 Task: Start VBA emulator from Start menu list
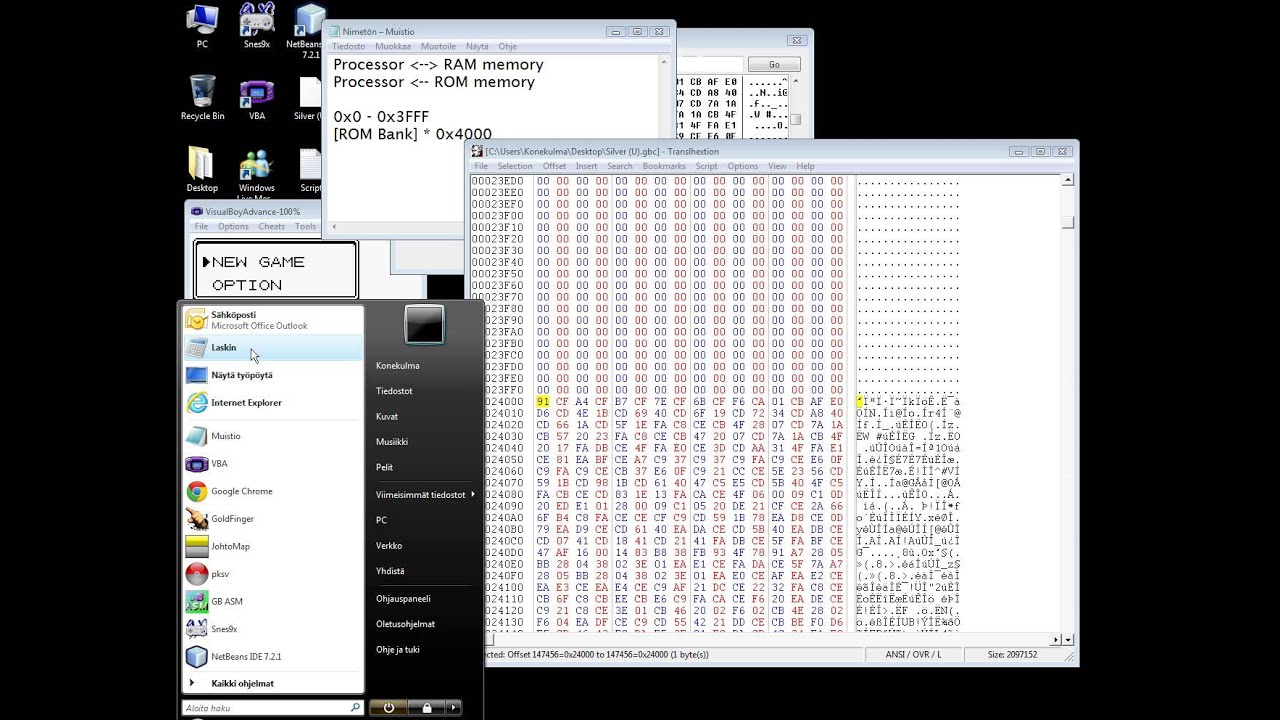pyautogui.click(x=272, y=464)
